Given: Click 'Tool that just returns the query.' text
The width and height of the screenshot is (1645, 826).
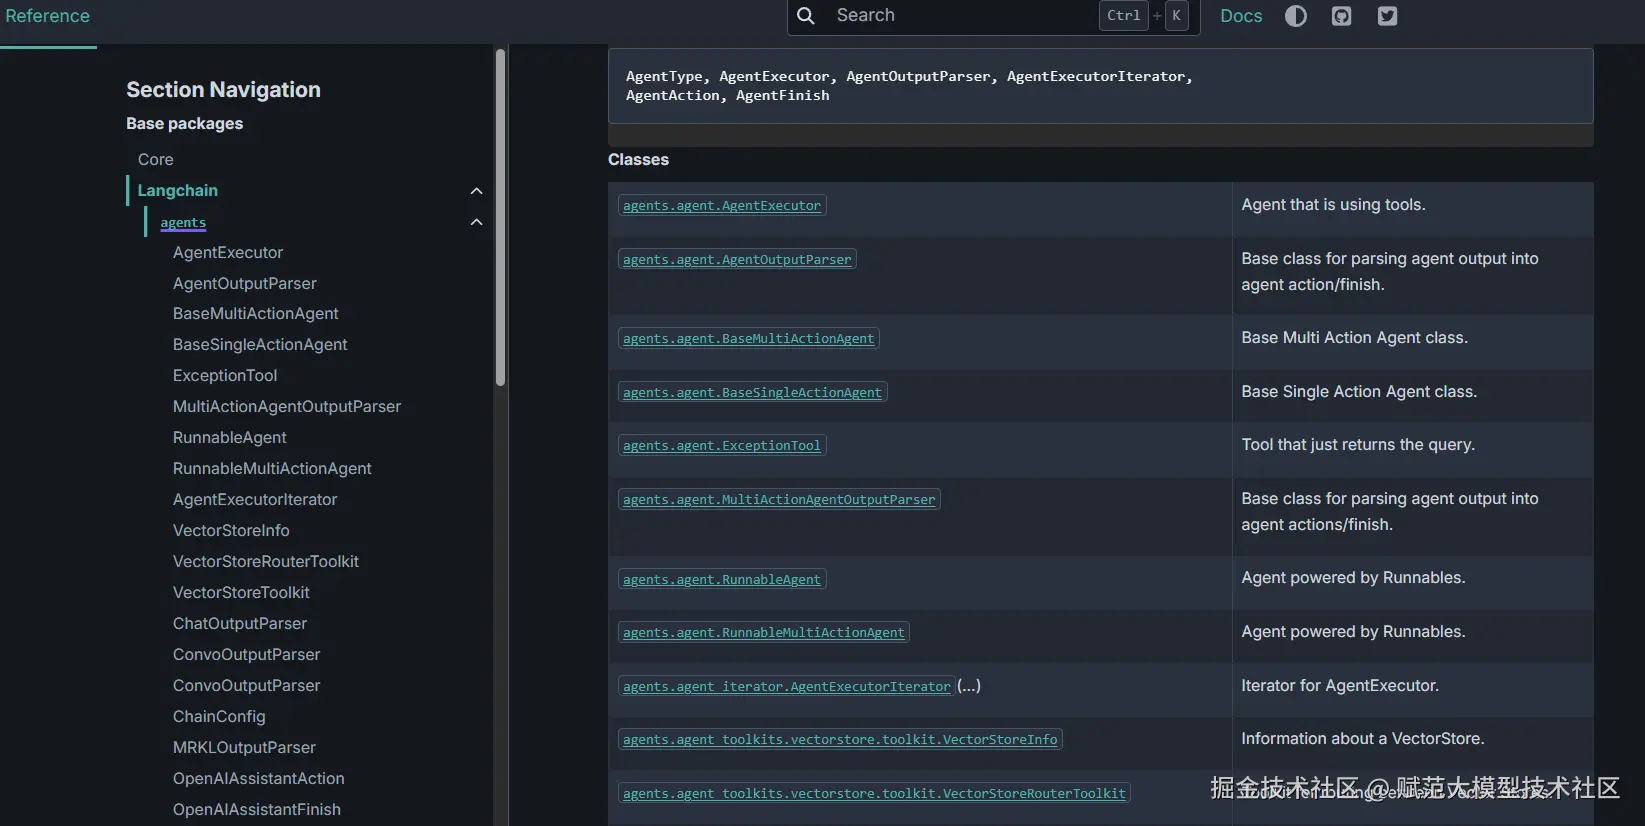Looking at the screenshot, I should (x=1358, y=444).
